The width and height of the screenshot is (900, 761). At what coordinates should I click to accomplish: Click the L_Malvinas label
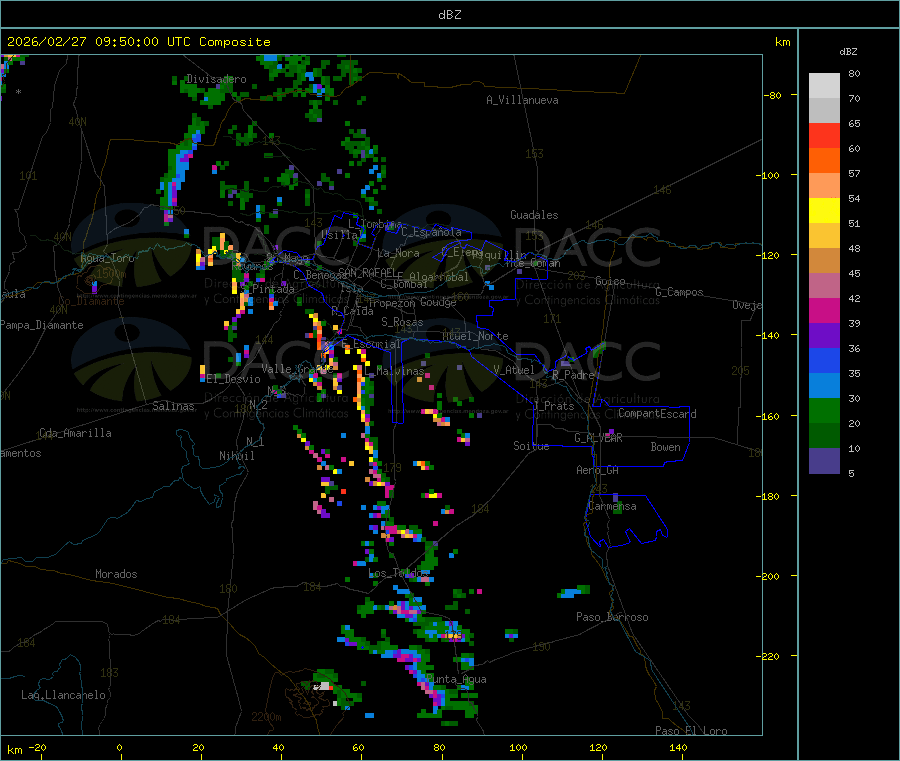click(394, 371)
